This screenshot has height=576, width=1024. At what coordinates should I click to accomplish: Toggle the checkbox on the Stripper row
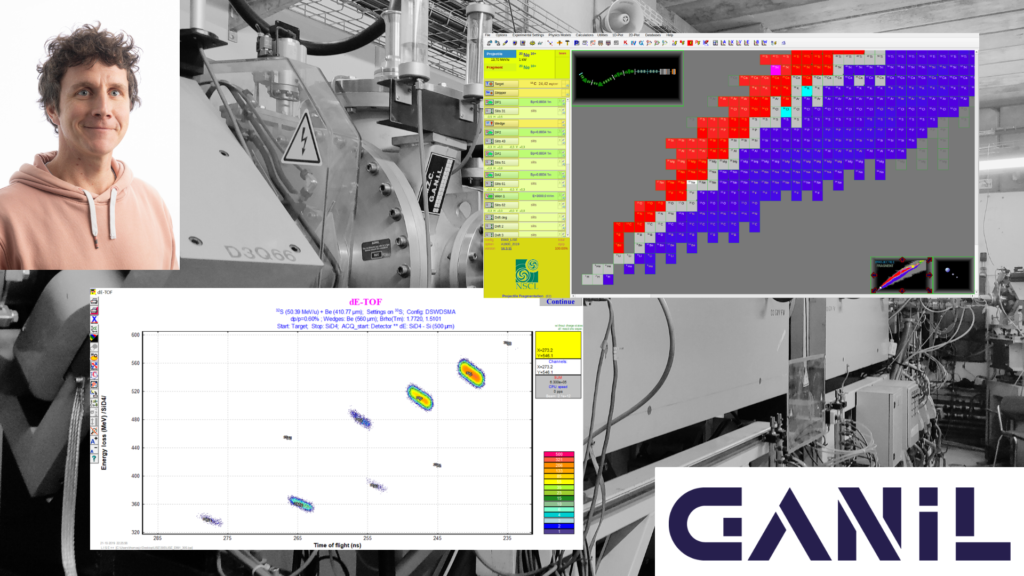(x=565, y=93)
